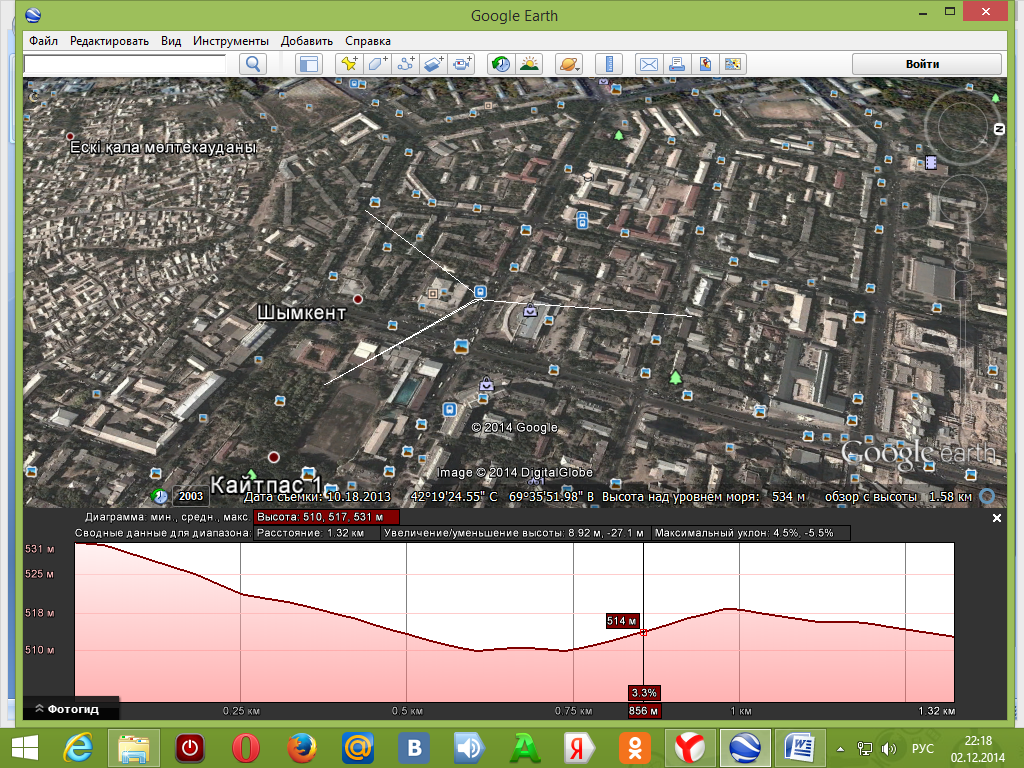
Task: Click the Email envelope icon
Action: [x=648, y=64]
